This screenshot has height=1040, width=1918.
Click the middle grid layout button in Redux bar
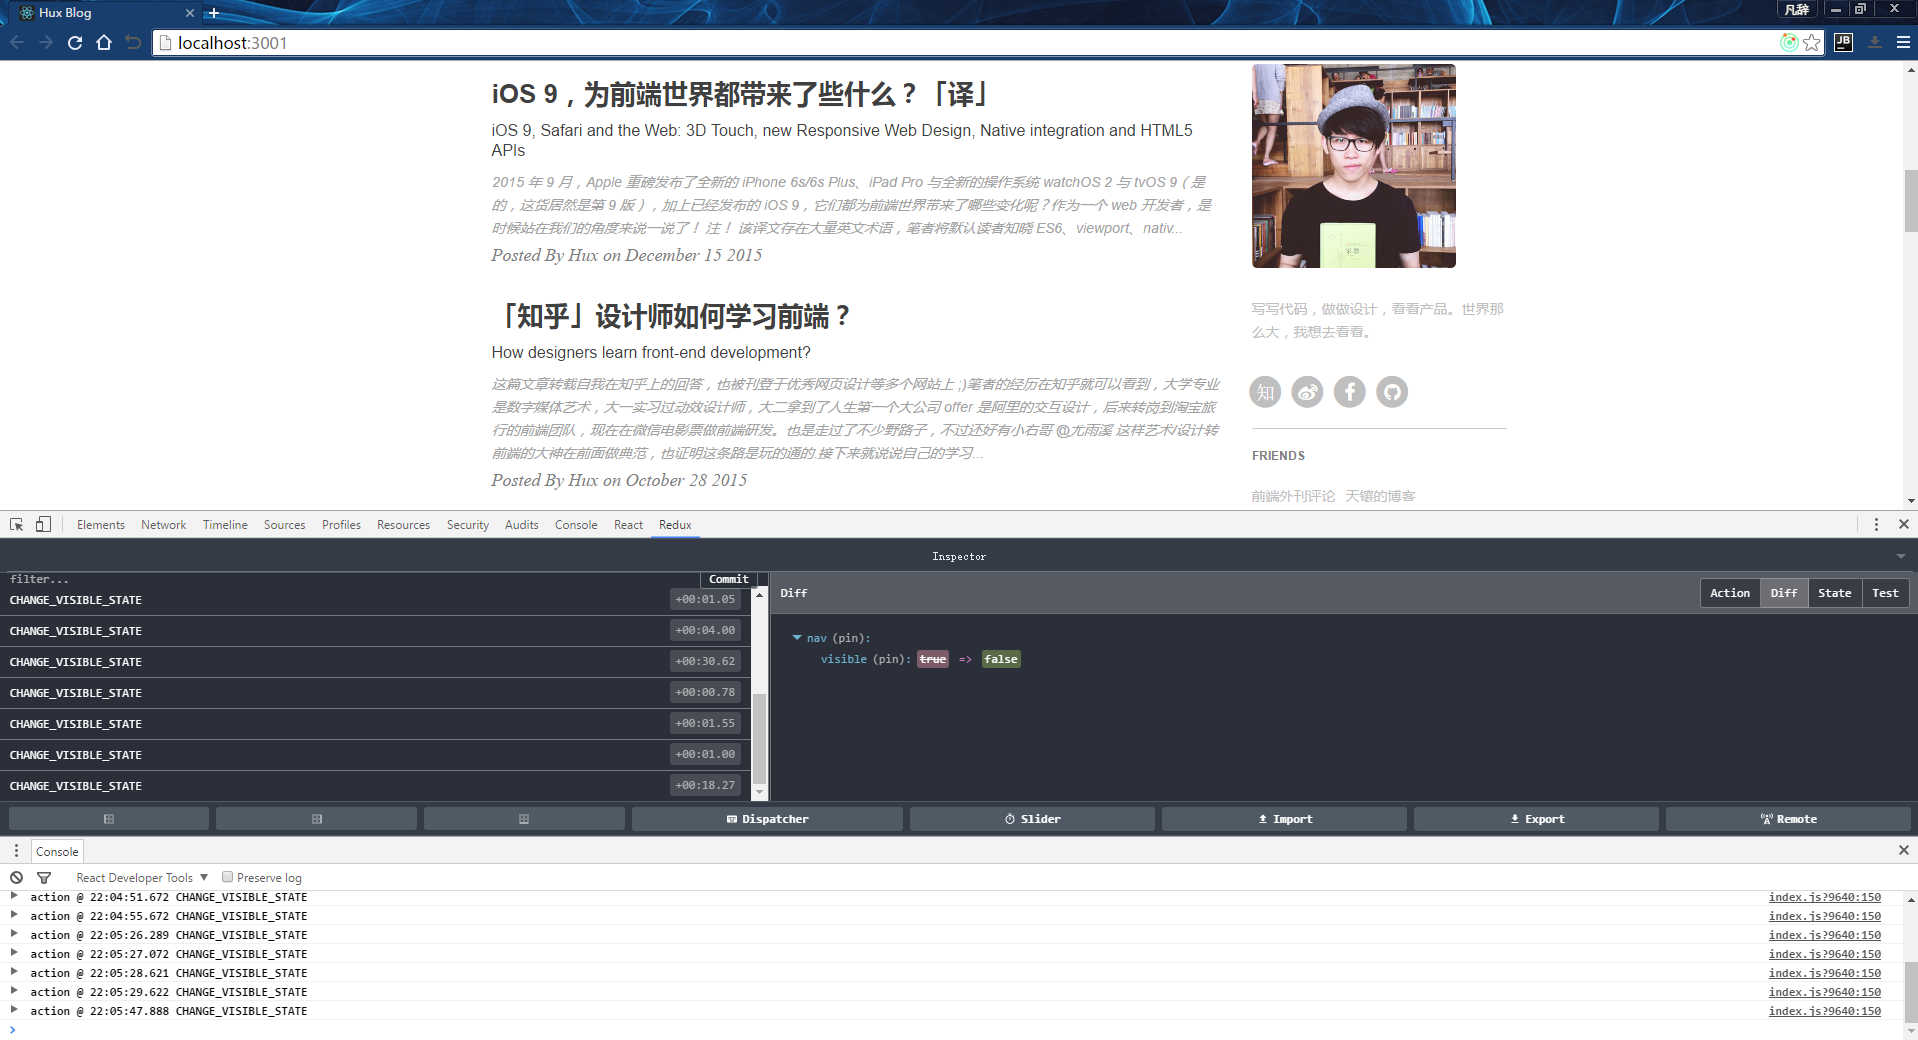tap(317, 819)
